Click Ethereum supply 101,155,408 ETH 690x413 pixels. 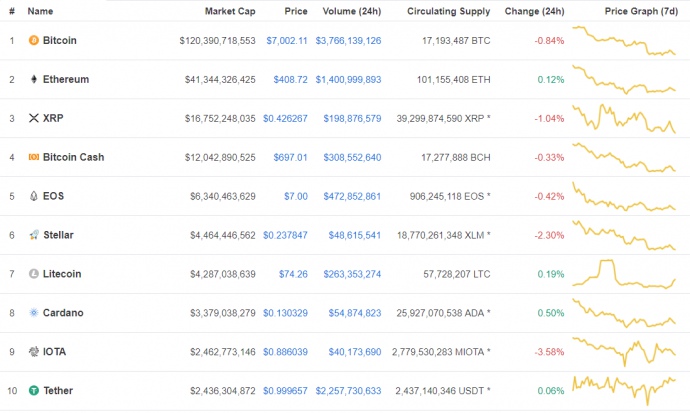coord(454,80)
